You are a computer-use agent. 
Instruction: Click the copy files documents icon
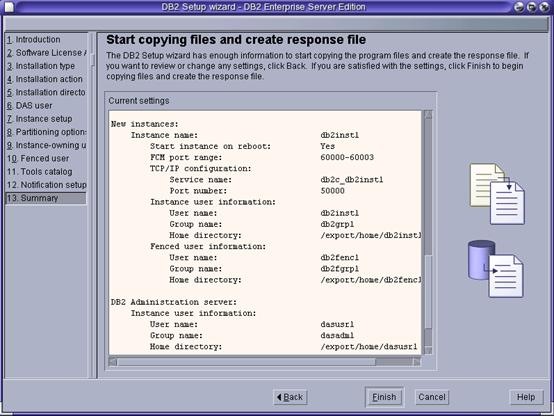(x=497, y=194)
